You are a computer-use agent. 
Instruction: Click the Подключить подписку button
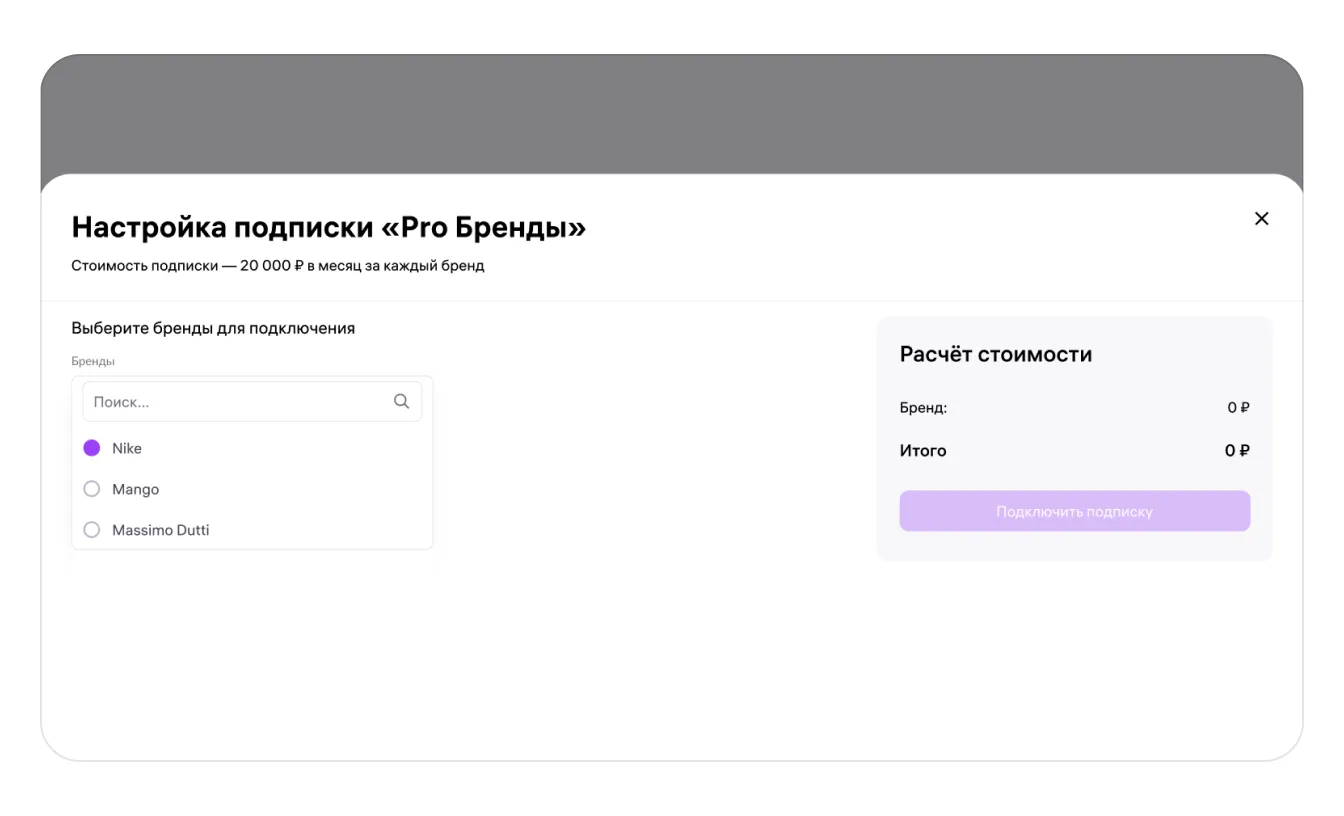(1074, 511)
